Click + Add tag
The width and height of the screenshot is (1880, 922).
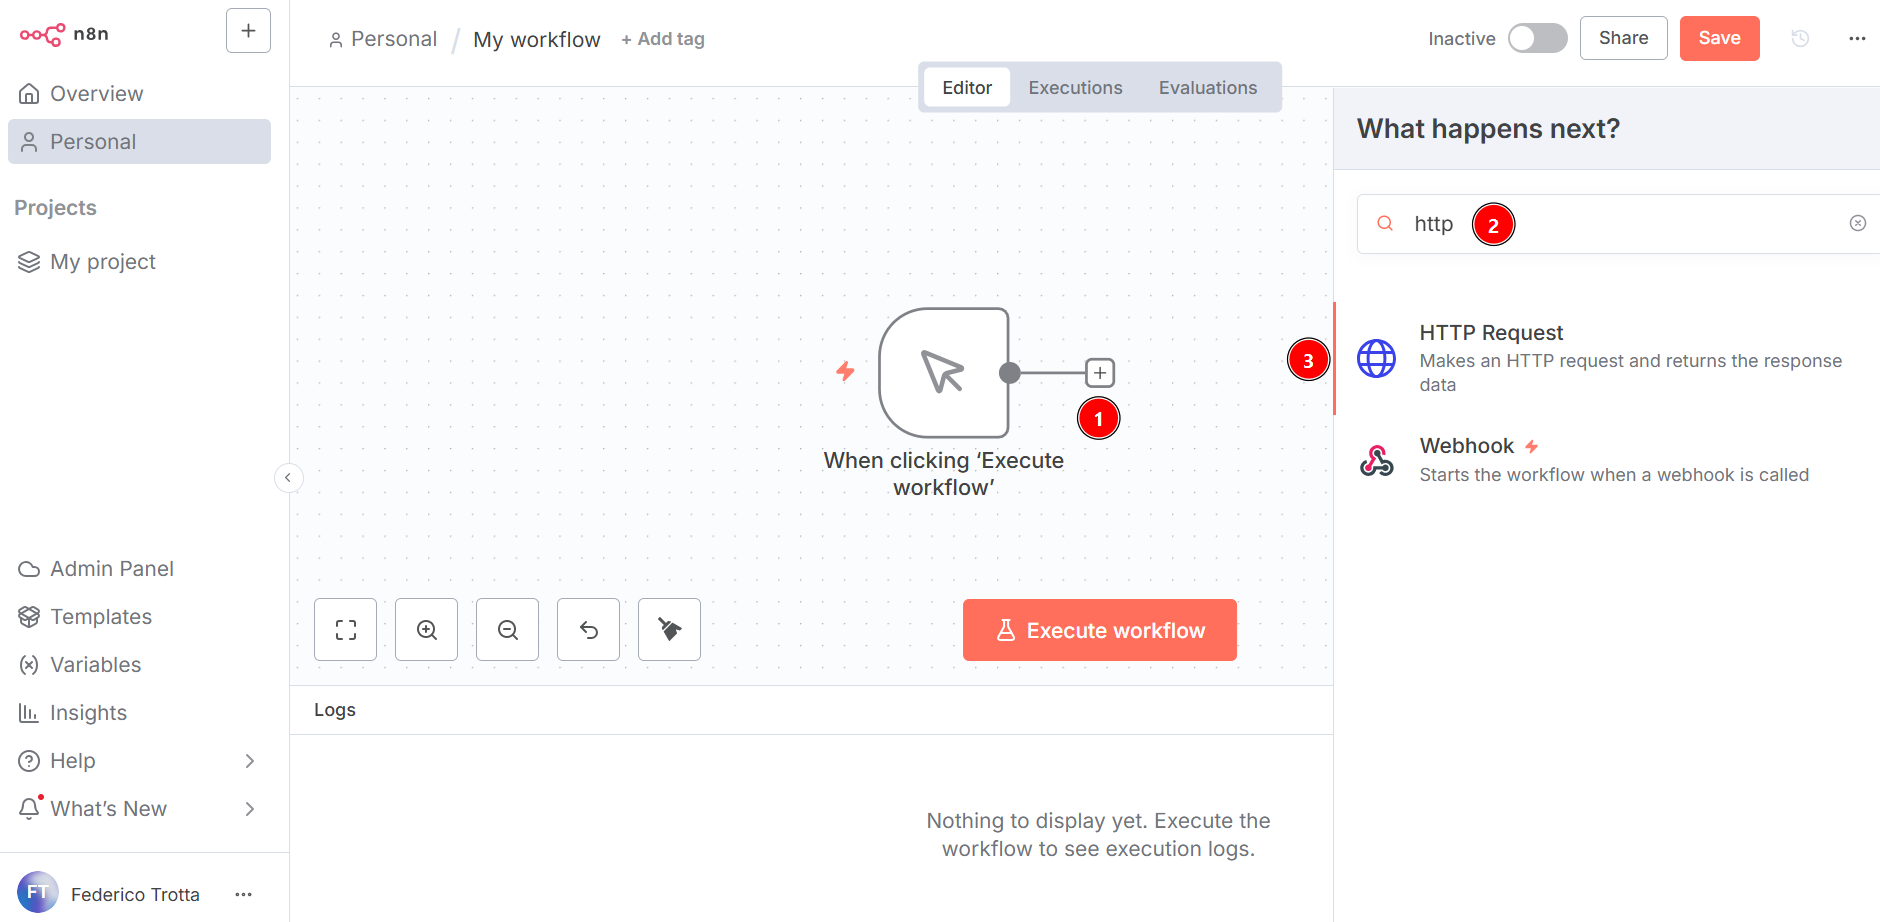[663, 39]
